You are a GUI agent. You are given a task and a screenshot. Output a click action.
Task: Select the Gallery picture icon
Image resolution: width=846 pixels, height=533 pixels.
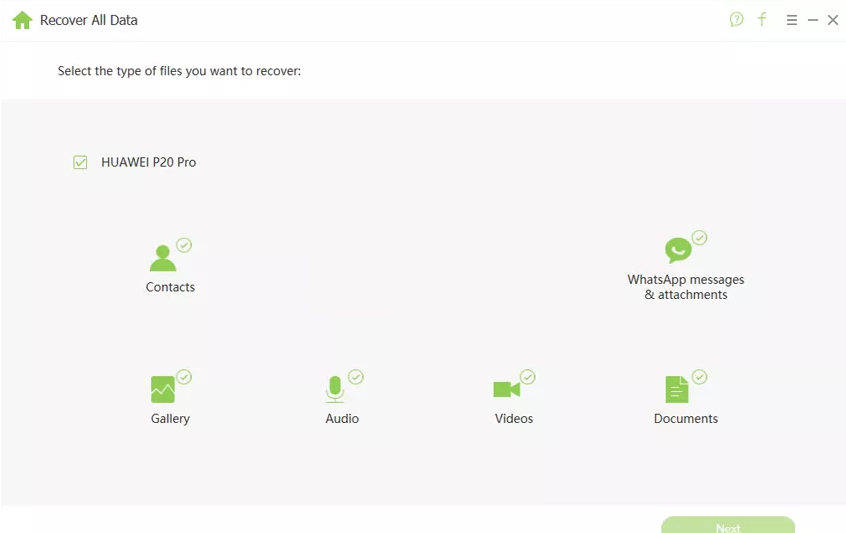[x=162, y=390]
